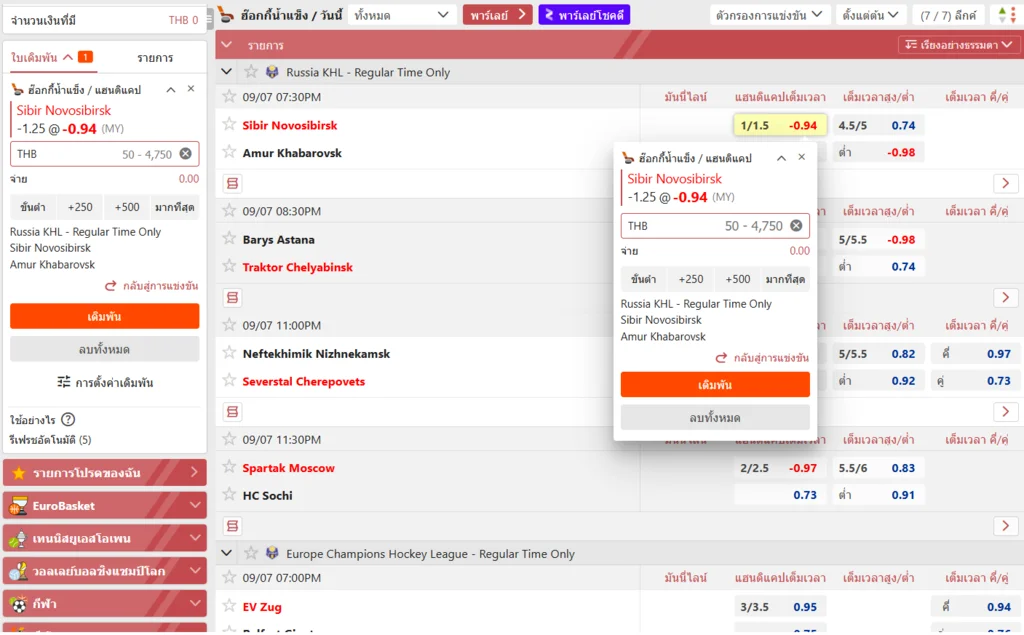Switch to the รายการ tab
1024x635 pixels.
coord(155,58)
